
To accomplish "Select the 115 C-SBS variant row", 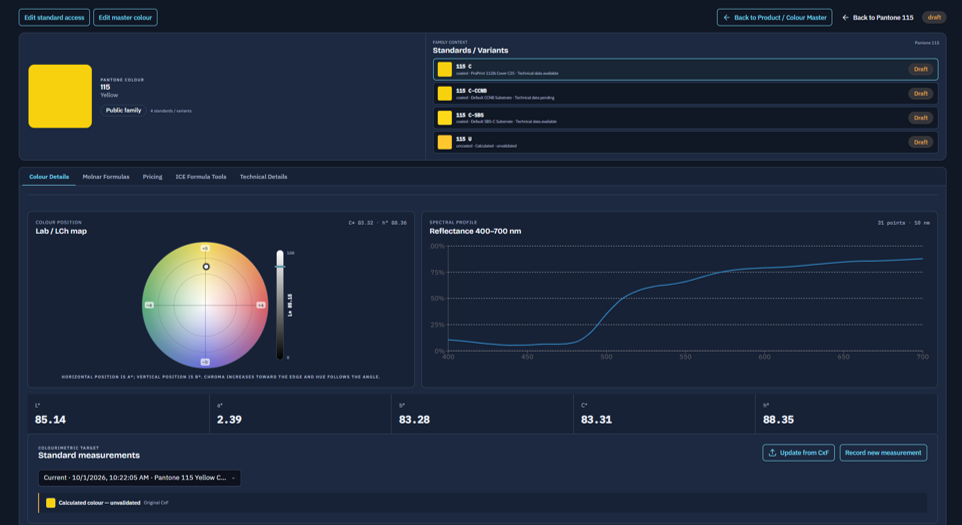I will [x=685, y=118].
